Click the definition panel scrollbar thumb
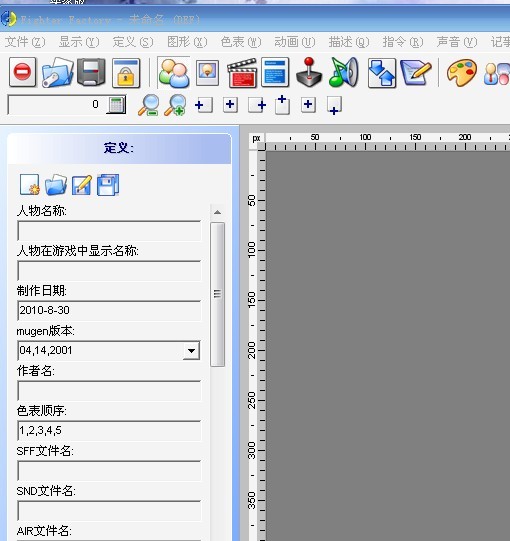 [217, 294]
